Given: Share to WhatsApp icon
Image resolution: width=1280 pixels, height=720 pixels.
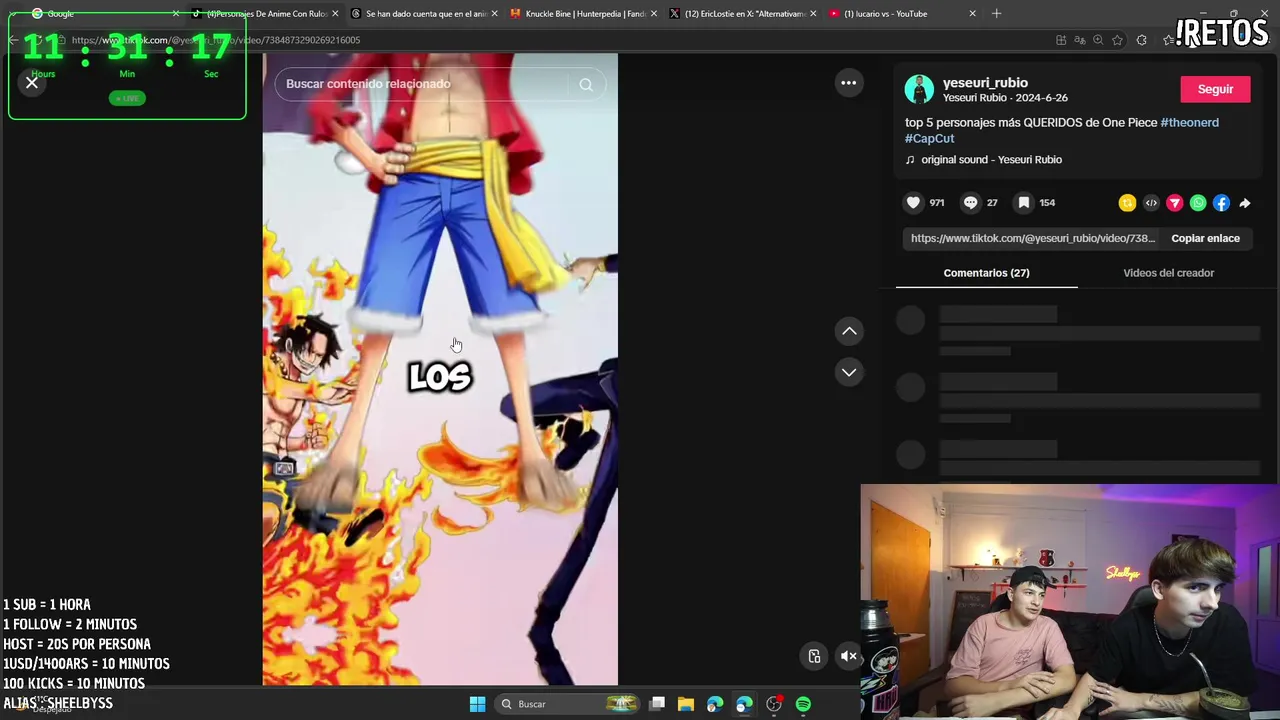Looking at the screenshot, I should (1198, 203).
